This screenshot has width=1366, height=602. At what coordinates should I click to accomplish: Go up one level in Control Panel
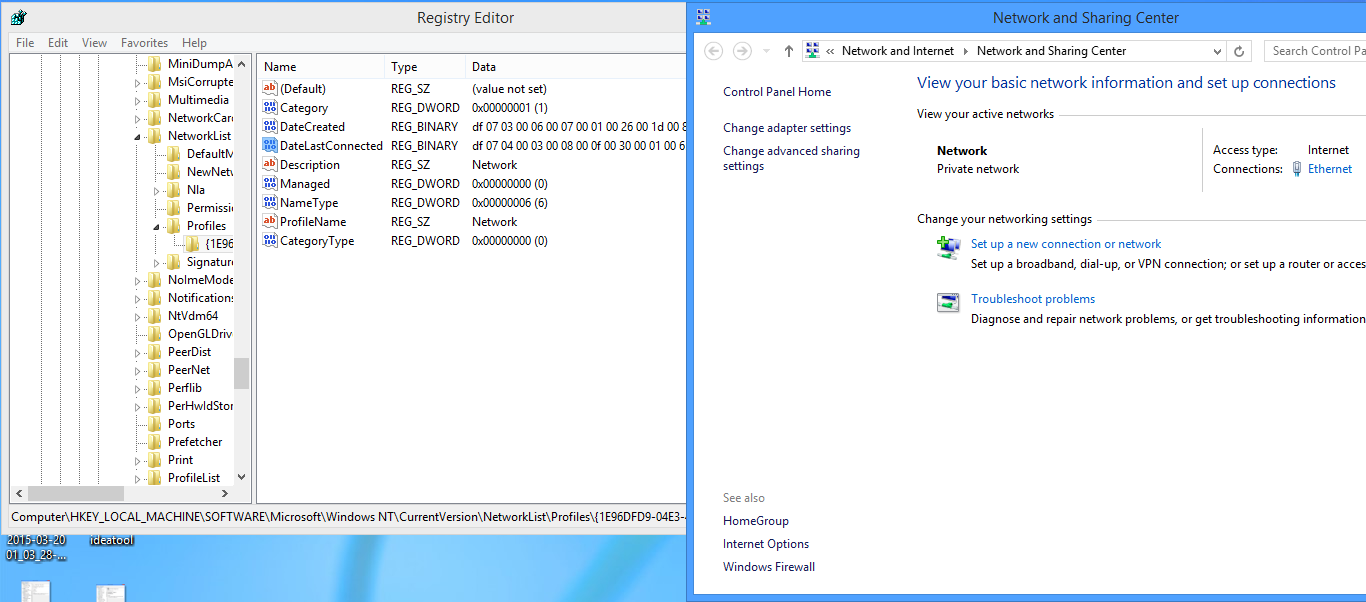tap(788, 51)
